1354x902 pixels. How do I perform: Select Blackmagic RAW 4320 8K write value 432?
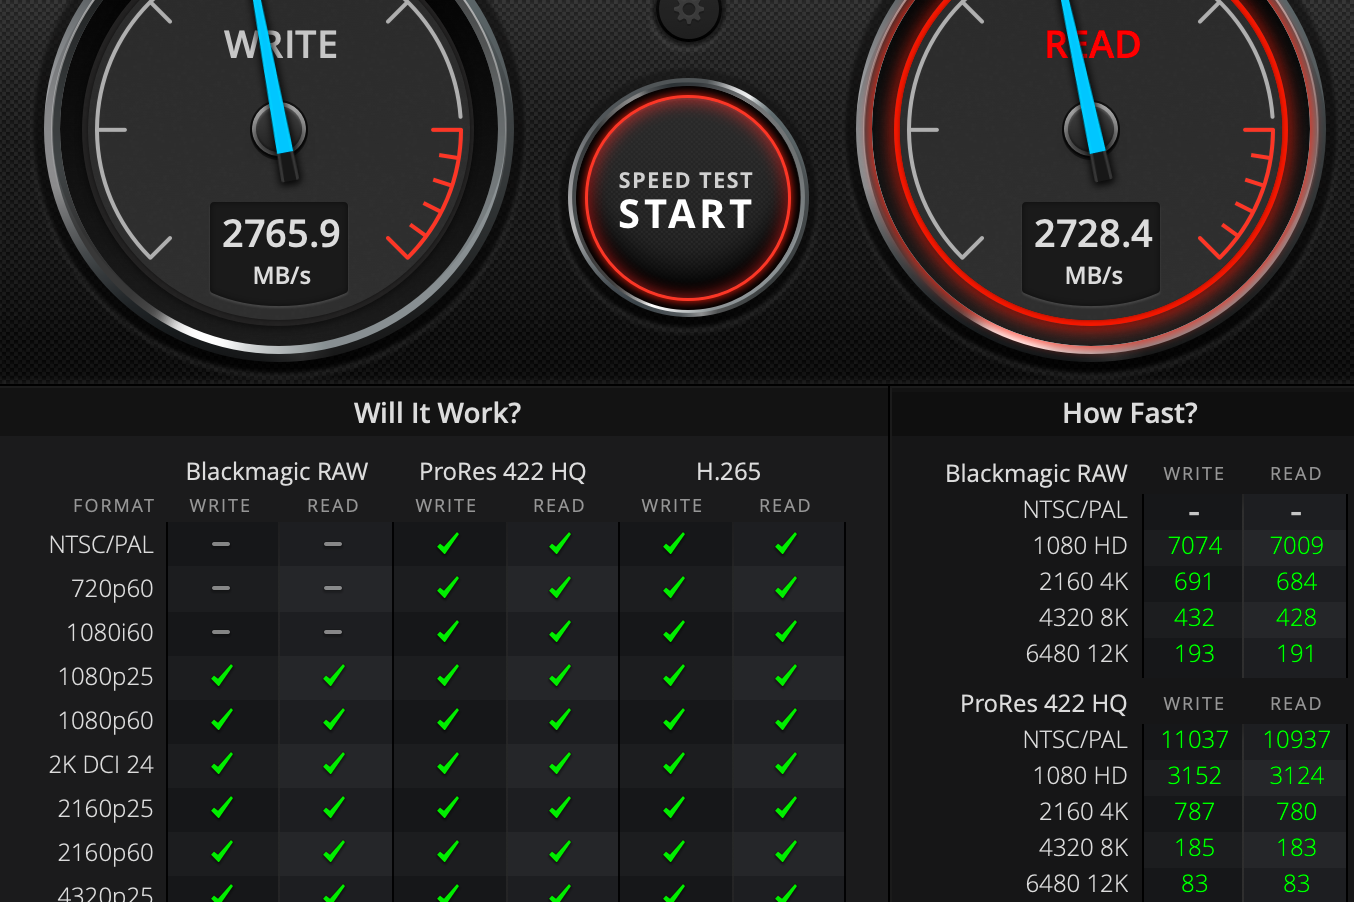pos(1194,618)
